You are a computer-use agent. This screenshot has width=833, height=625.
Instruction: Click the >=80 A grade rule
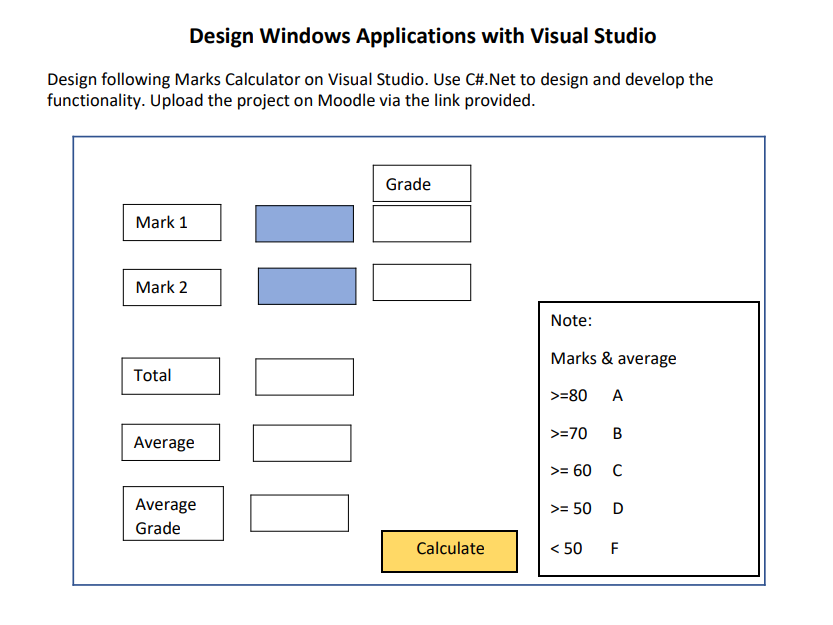586,396
